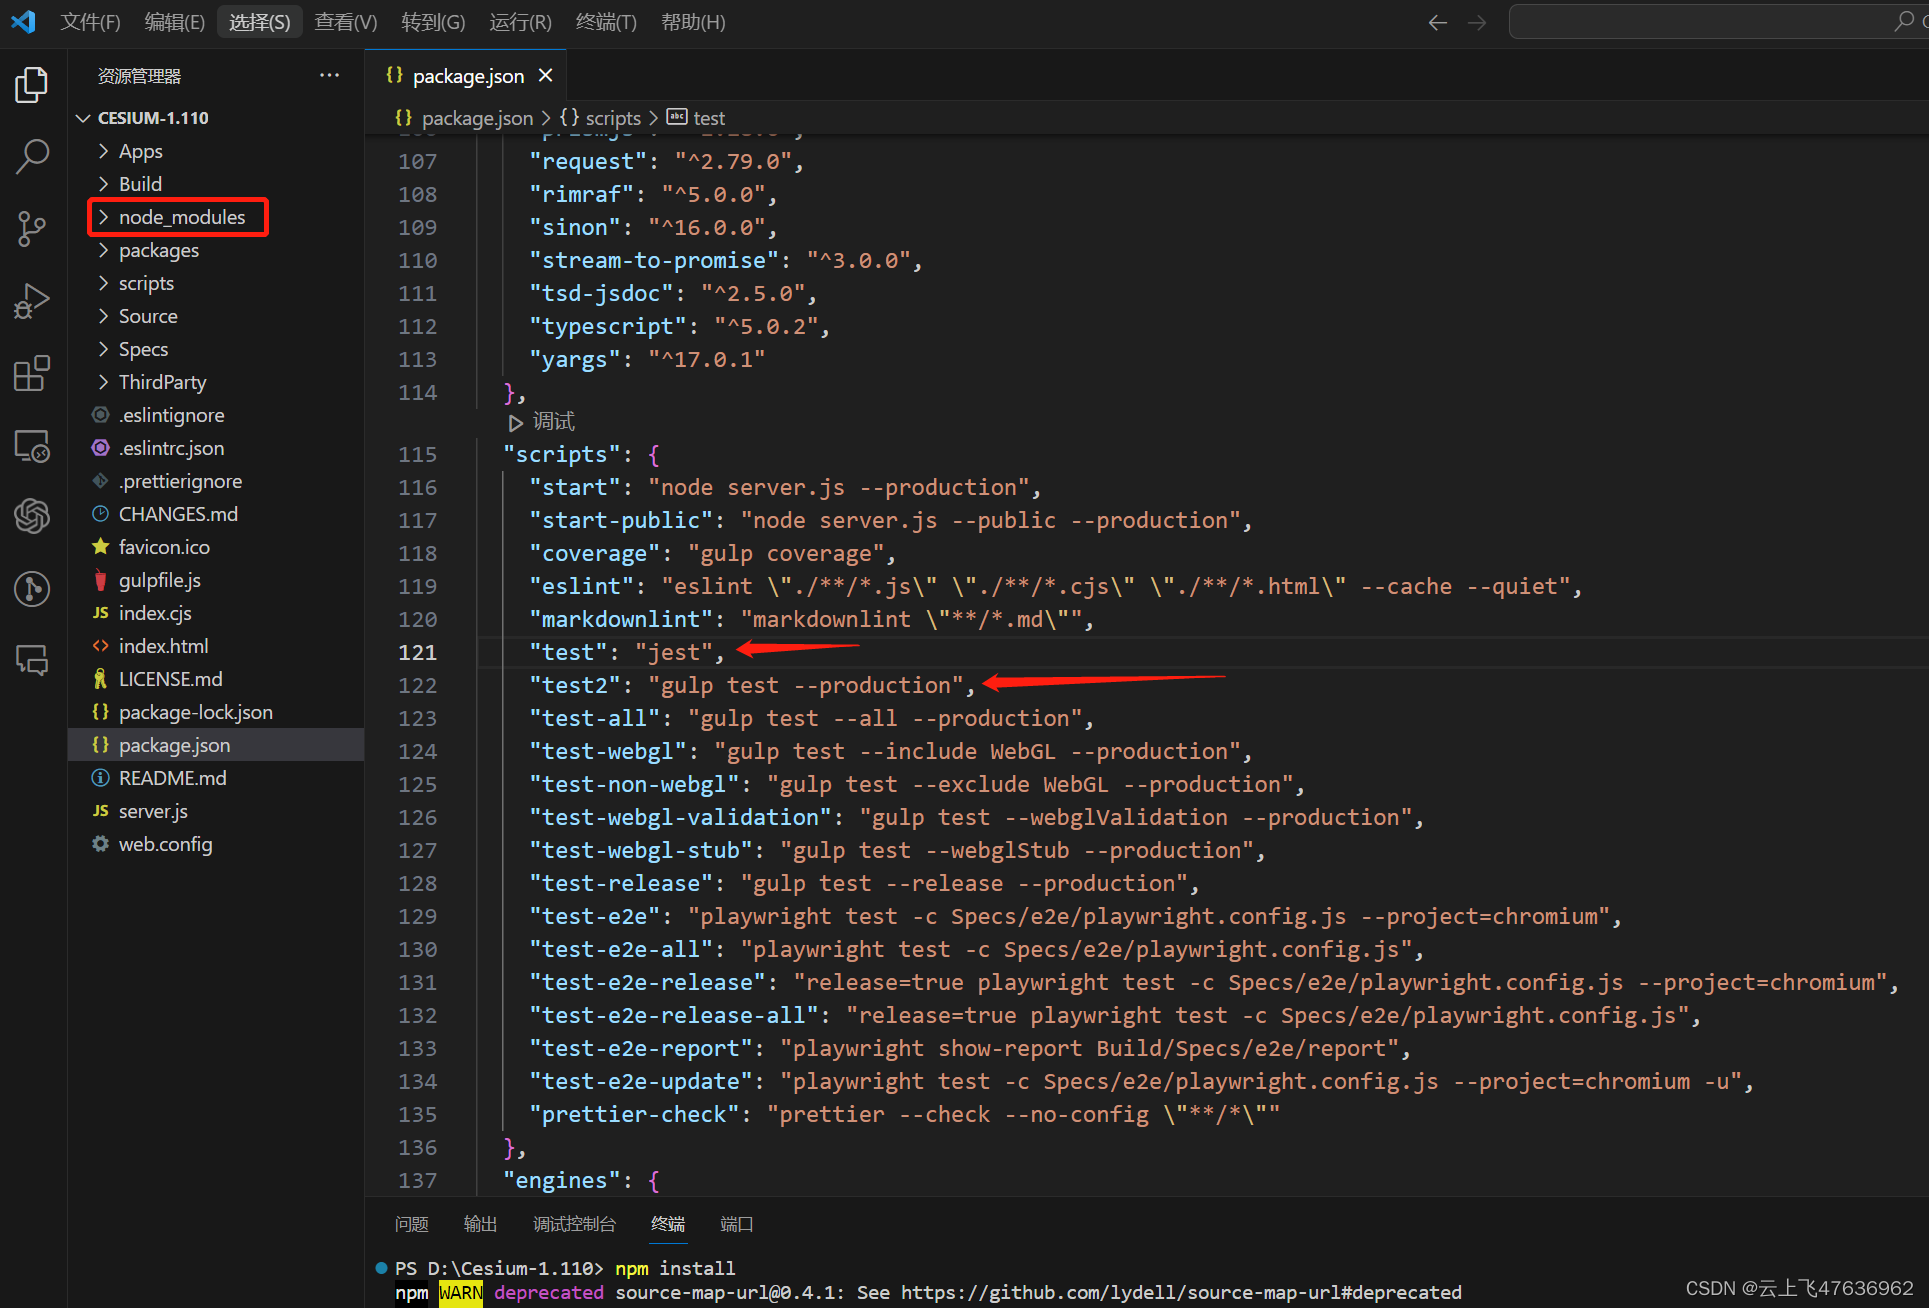The image size is (1929, 1308).
Task: Expand the packages folder
Action: [x=216, y=250]
